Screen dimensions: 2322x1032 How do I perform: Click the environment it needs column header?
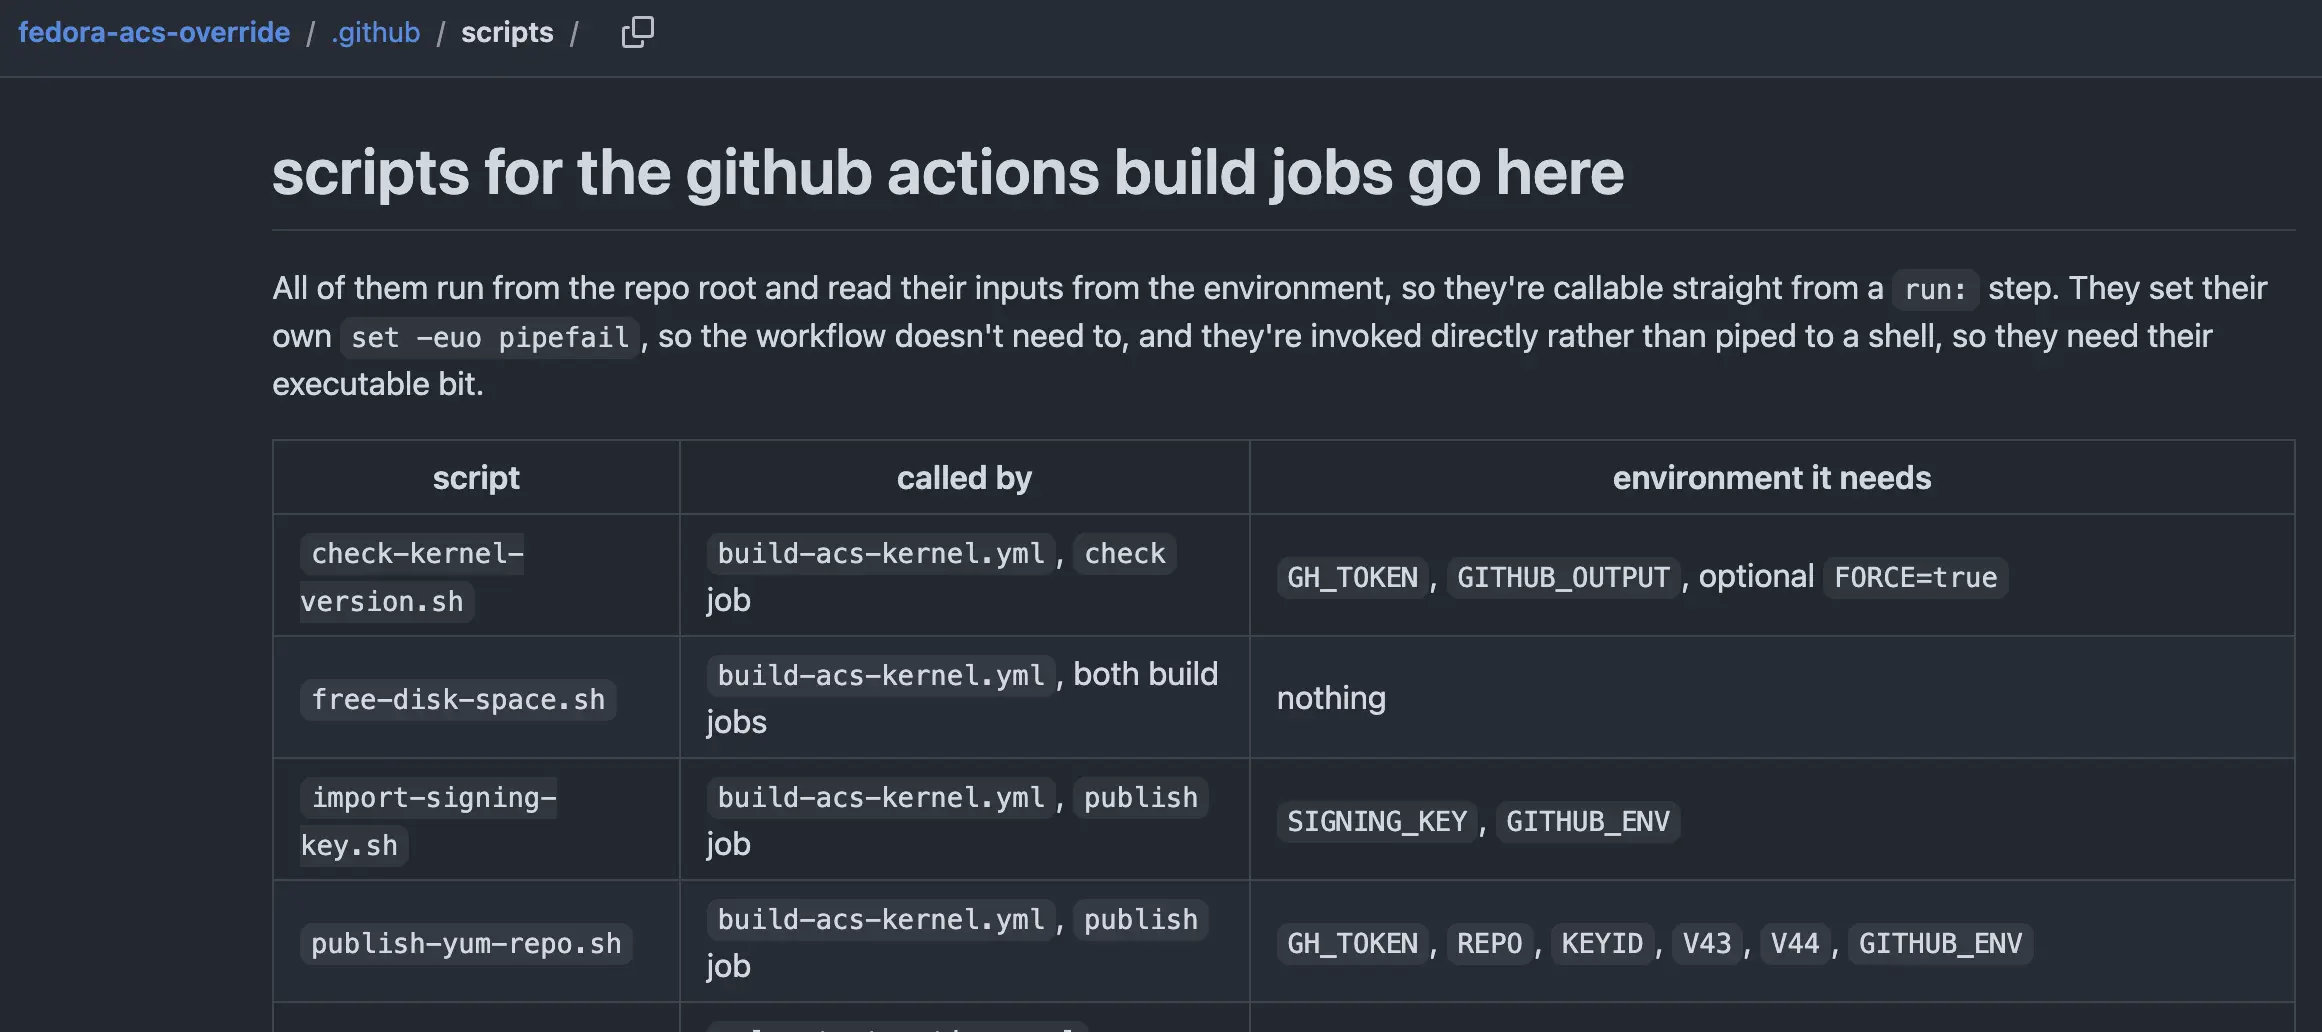[x=1772, y=477]
